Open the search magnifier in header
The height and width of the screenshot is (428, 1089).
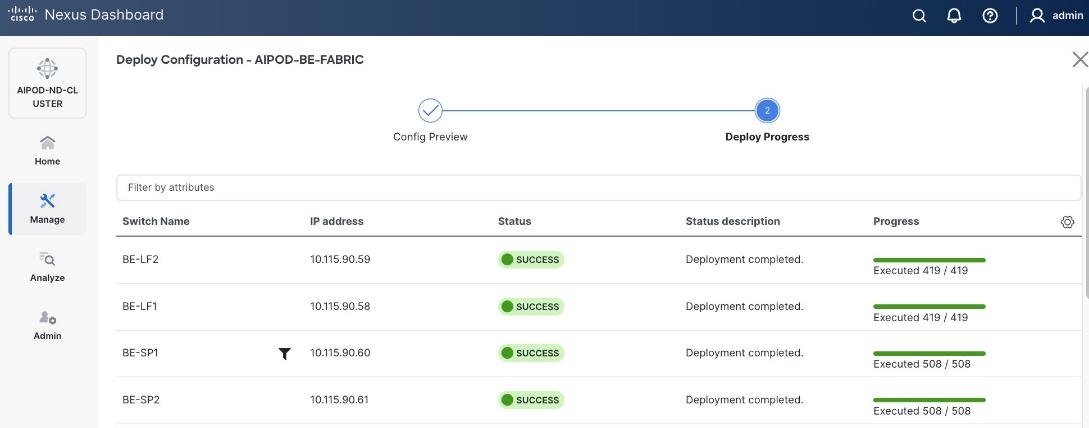(x=919, y=16)
